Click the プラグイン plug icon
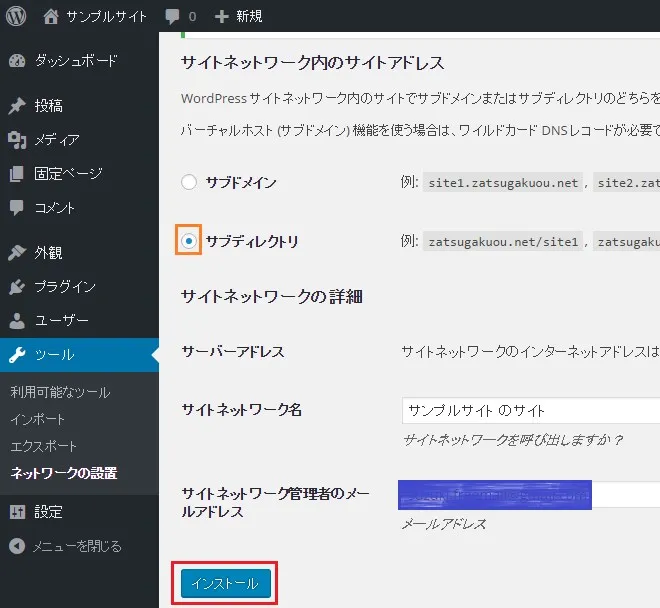 17,287
